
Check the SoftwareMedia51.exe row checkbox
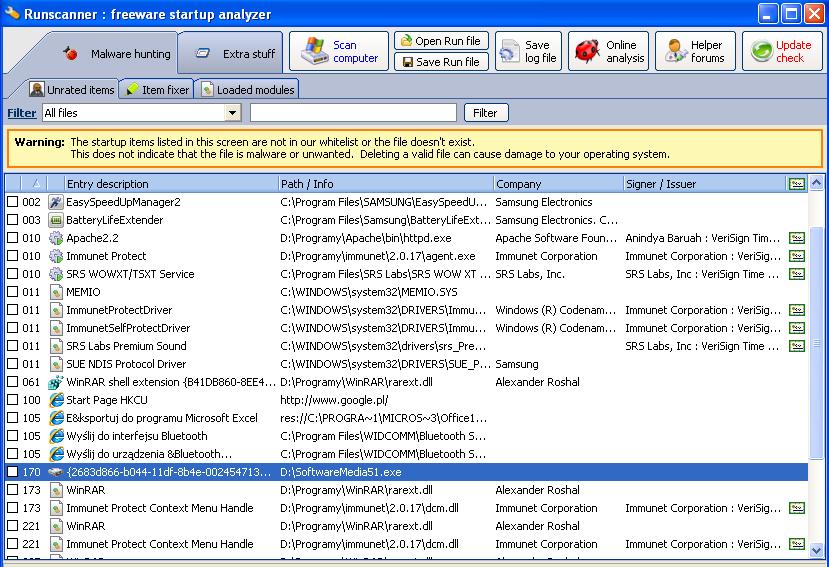pos(13,472)
